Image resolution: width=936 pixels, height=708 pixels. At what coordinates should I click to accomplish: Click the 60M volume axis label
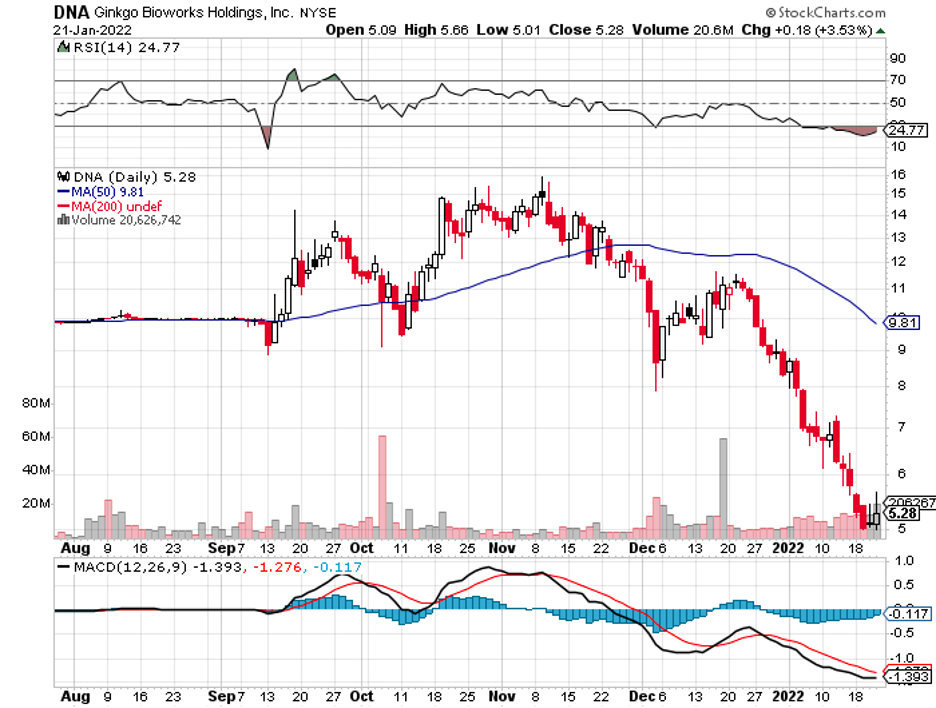click(x=36, y=436)
